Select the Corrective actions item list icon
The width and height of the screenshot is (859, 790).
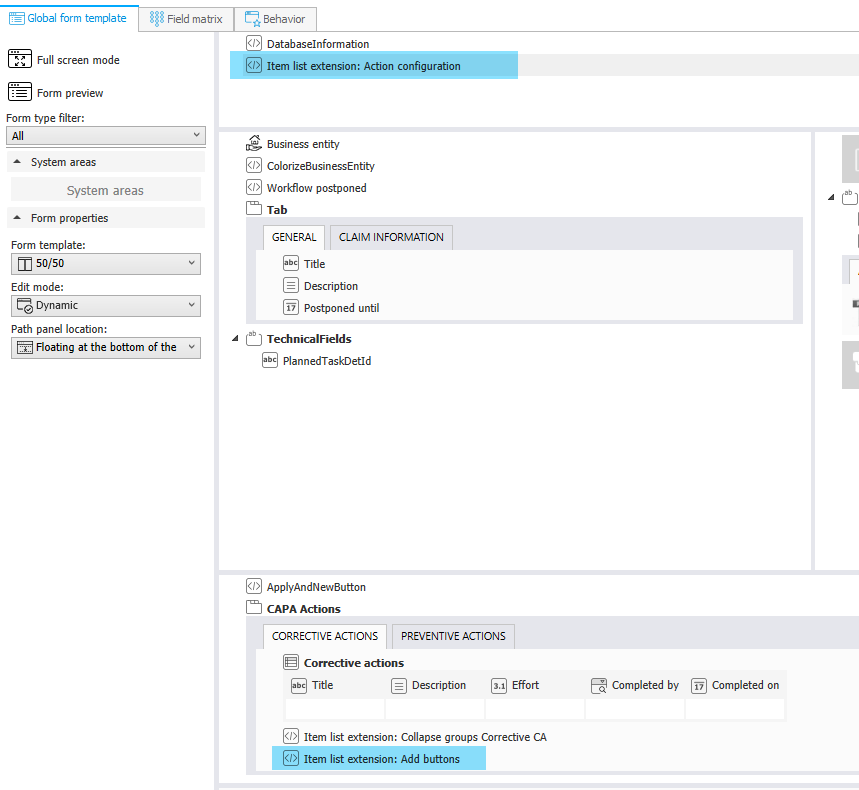(291, 662)
